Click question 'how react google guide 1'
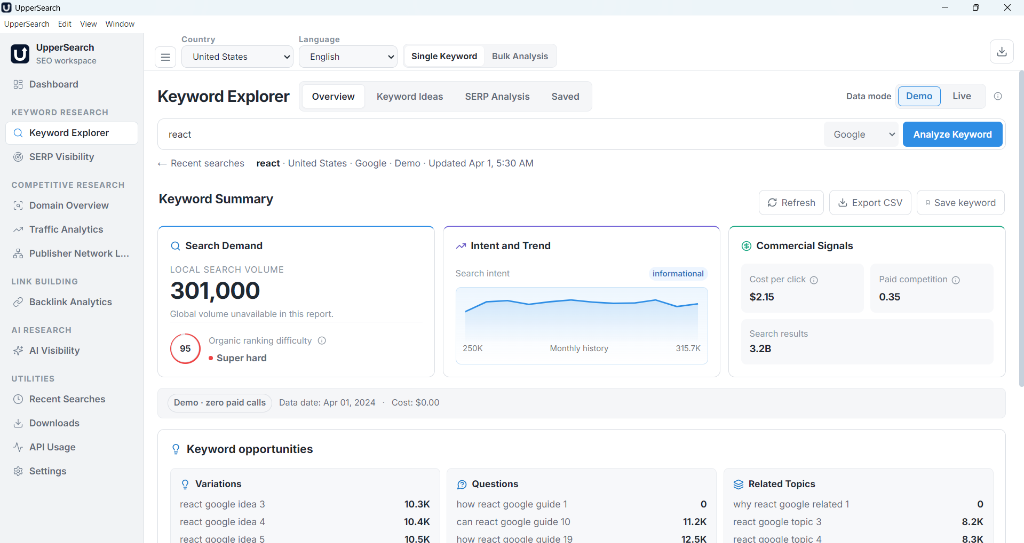 click(511, 504)
